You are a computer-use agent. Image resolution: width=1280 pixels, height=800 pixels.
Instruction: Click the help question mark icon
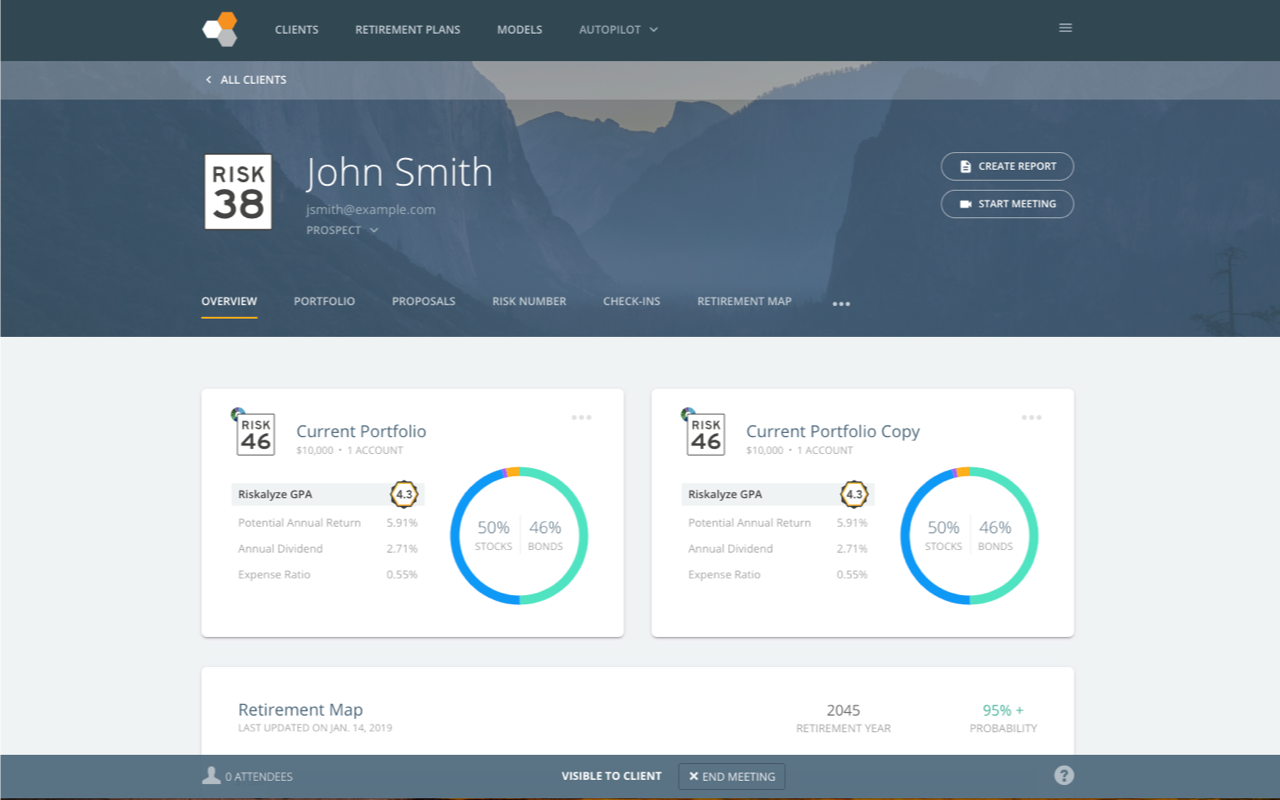1064,774
